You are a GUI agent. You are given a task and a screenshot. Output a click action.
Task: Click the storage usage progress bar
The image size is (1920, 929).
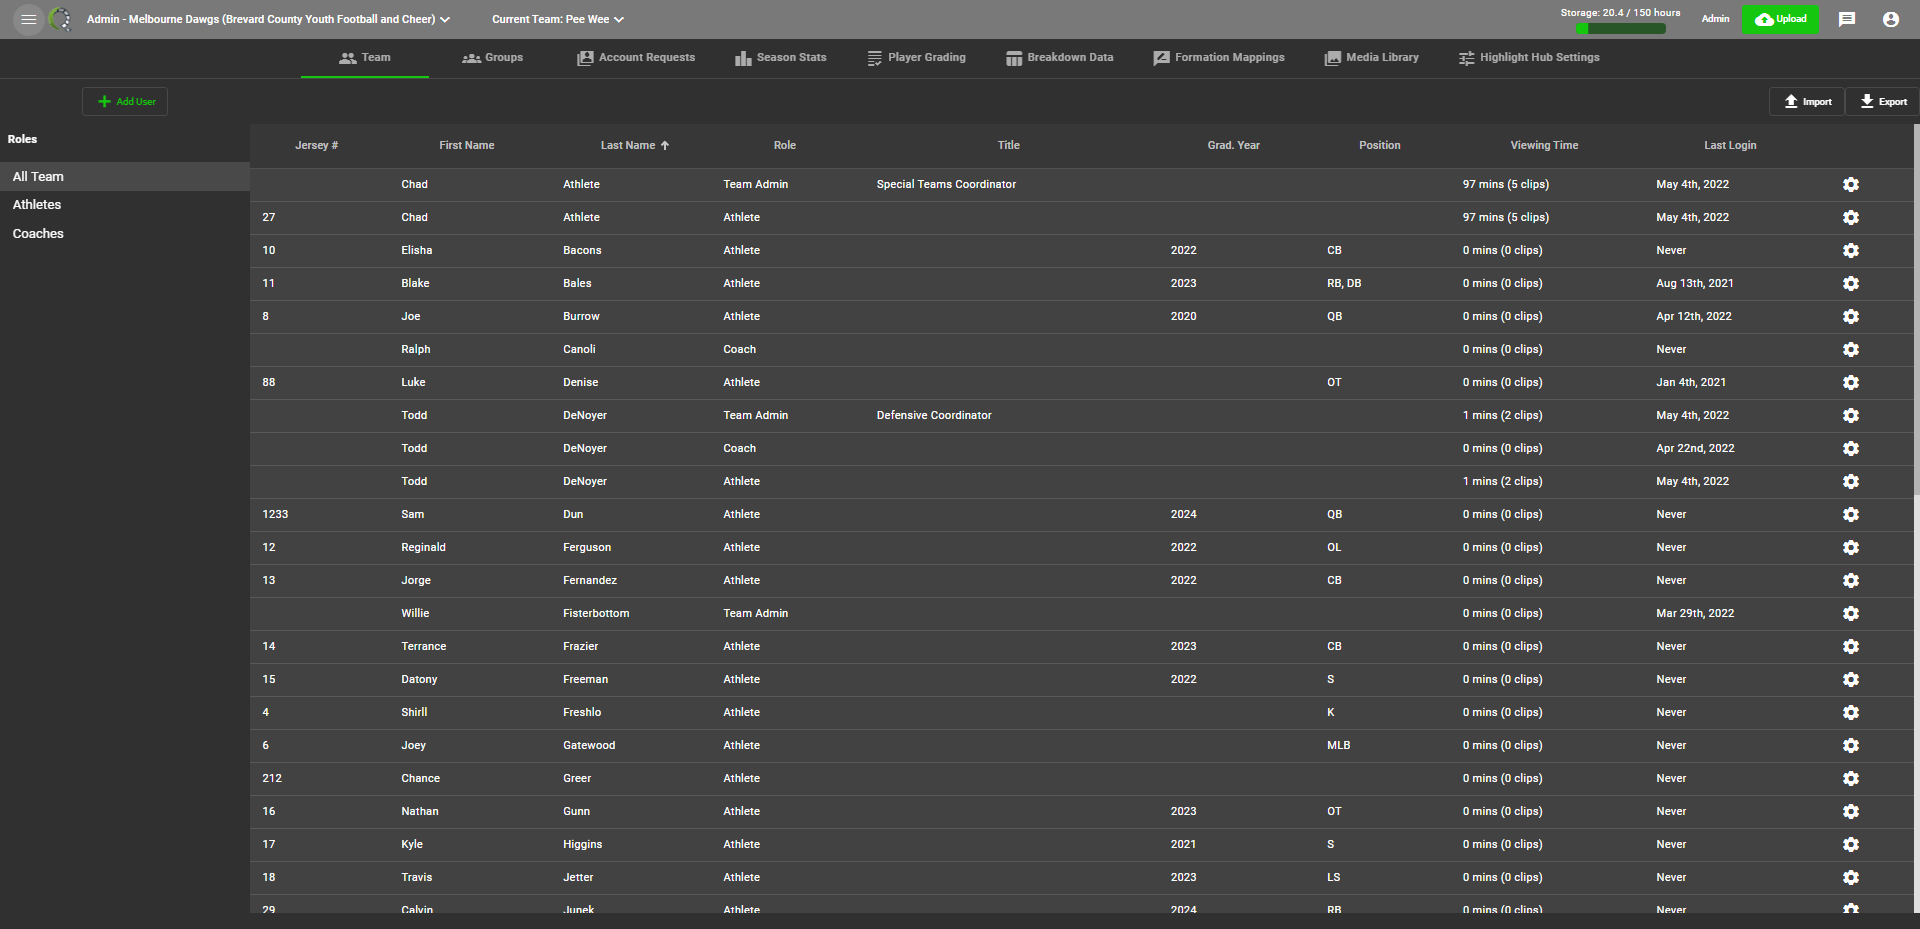click(x=1620, y=29)
